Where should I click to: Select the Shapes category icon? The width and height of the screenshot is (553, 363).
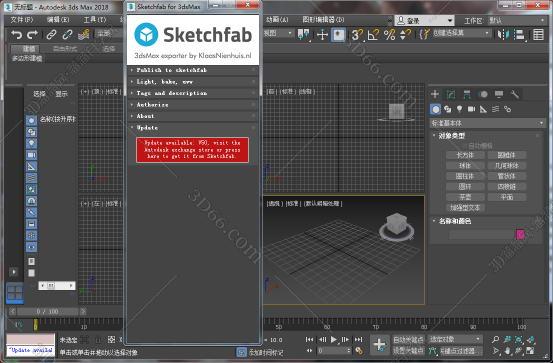448,109
